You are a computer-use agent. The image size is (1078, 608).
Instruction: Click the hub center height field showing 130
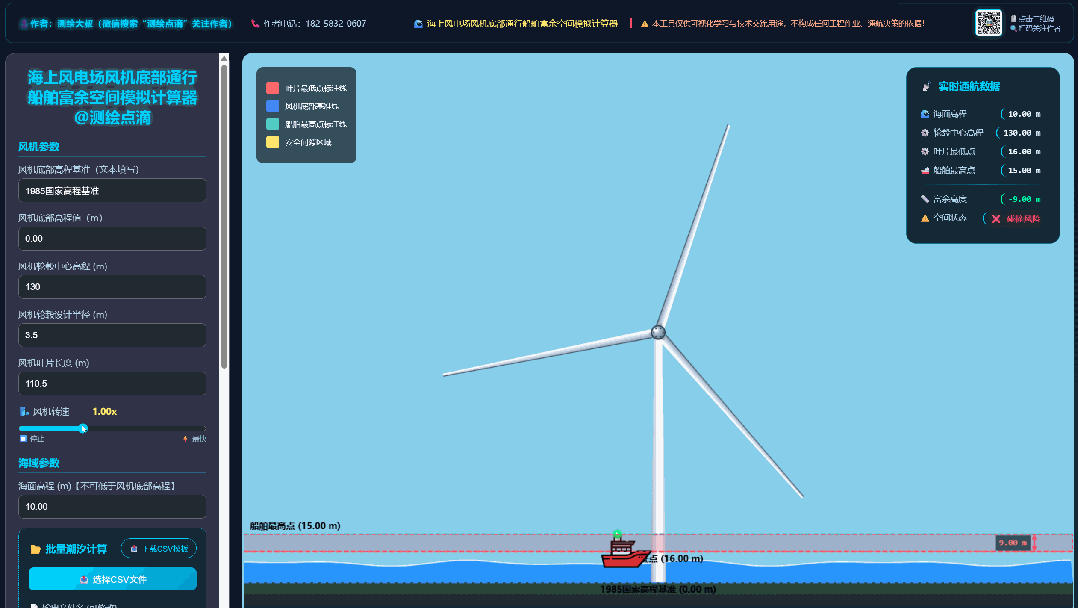112,287
